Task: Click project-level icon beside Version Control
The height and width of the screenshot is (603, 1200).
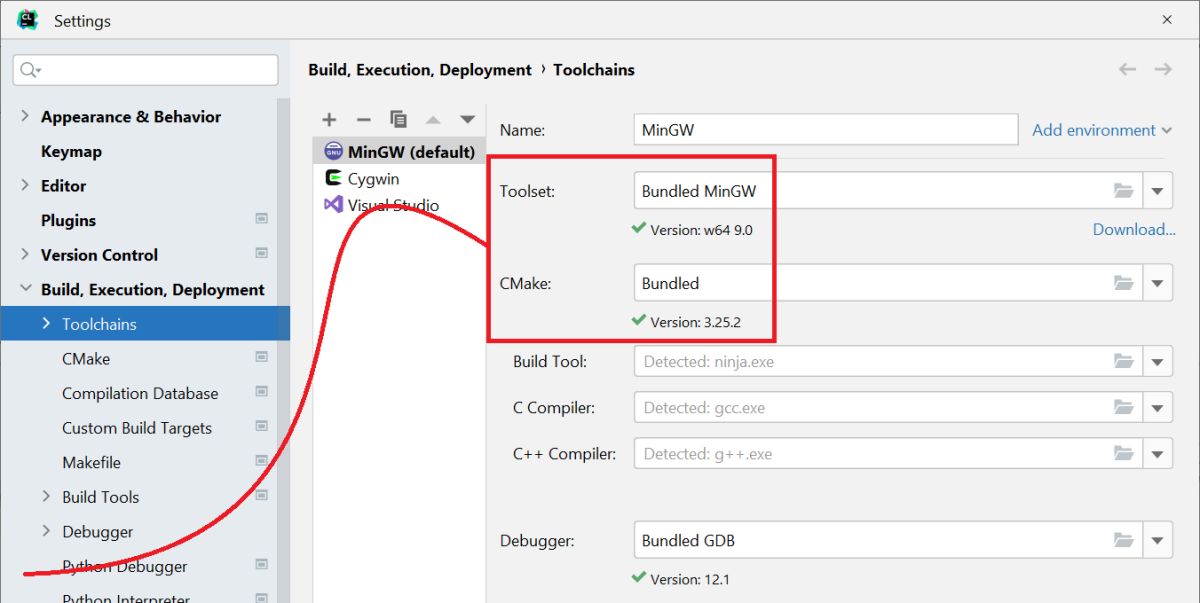Action: pos(261,253)
